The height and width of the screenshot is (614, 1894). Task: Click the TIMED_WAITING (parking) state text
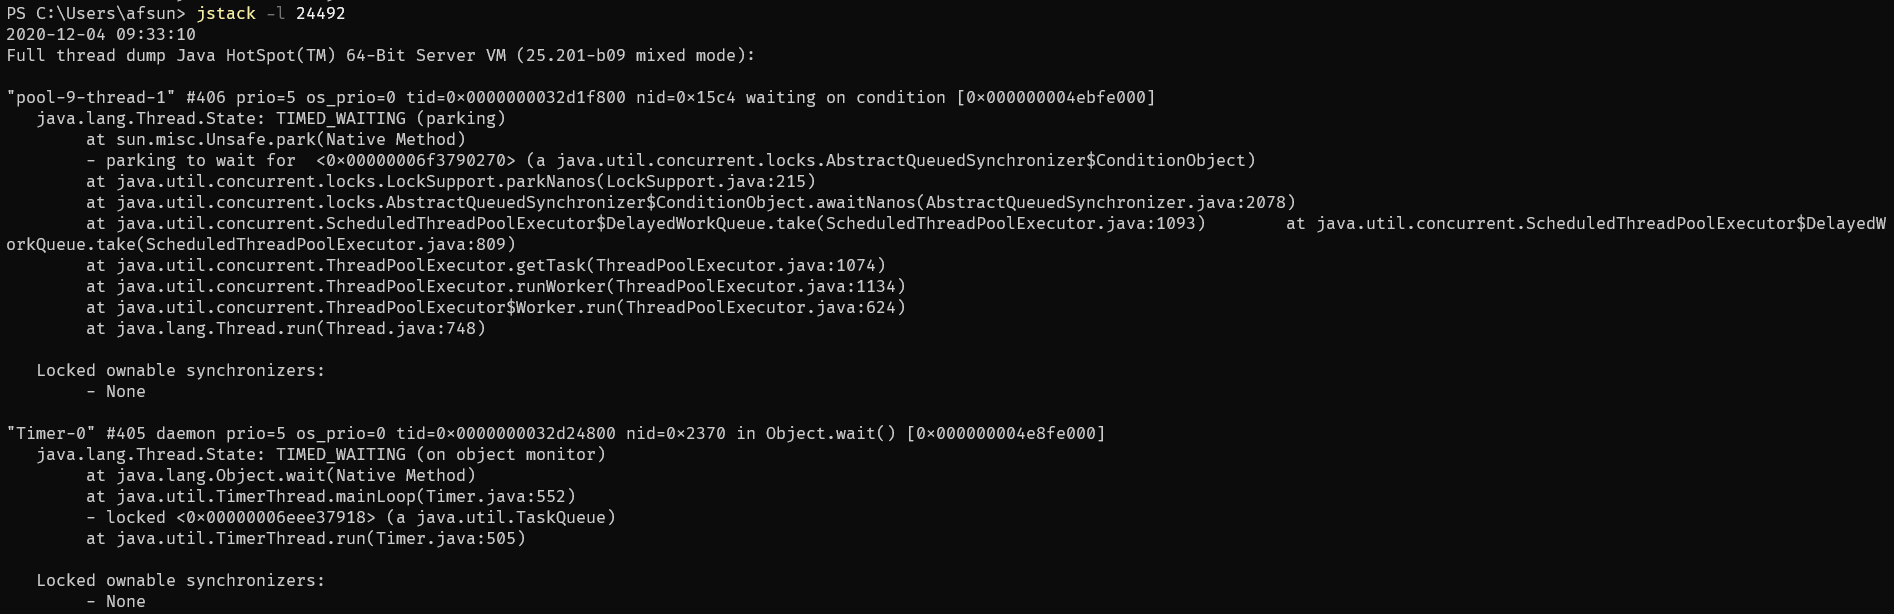tap(391, 118)
